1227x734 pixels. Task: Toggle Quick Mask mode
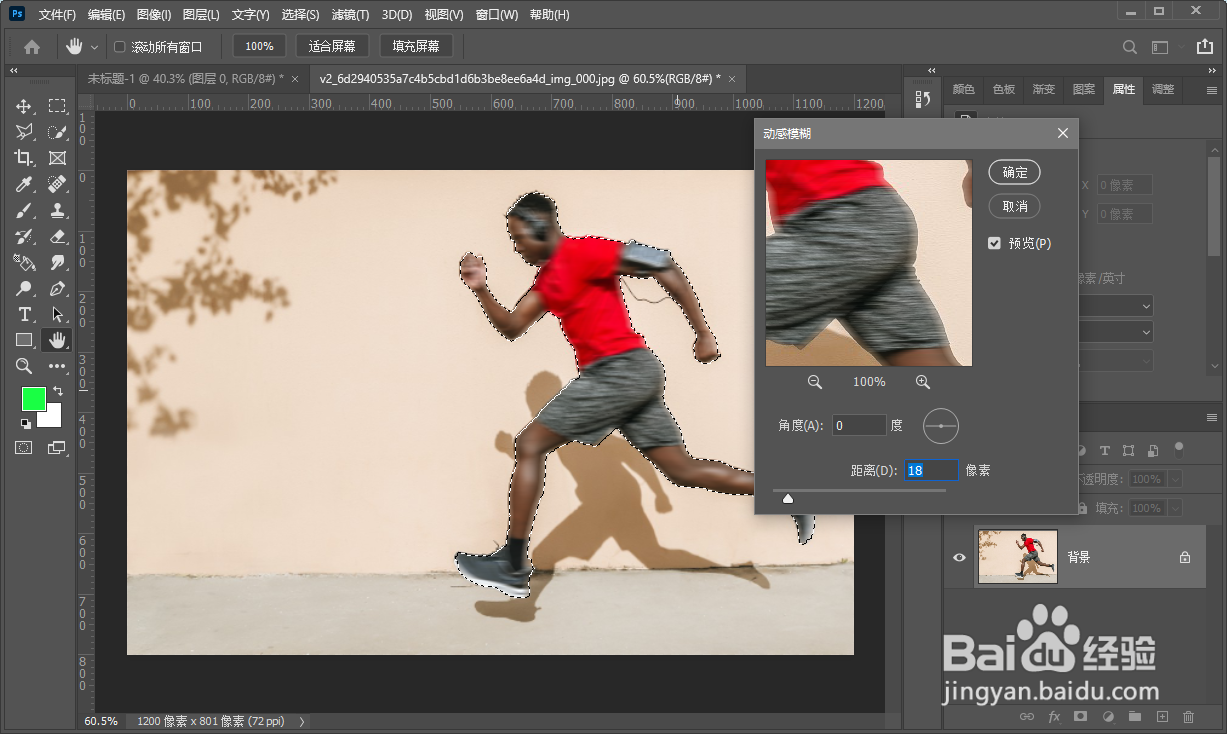click(x=24, y=447)
